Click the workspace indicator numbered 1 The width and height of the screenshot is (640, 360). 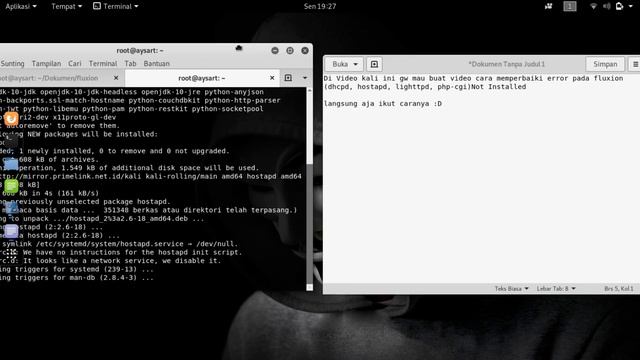(x=570, y=6)
